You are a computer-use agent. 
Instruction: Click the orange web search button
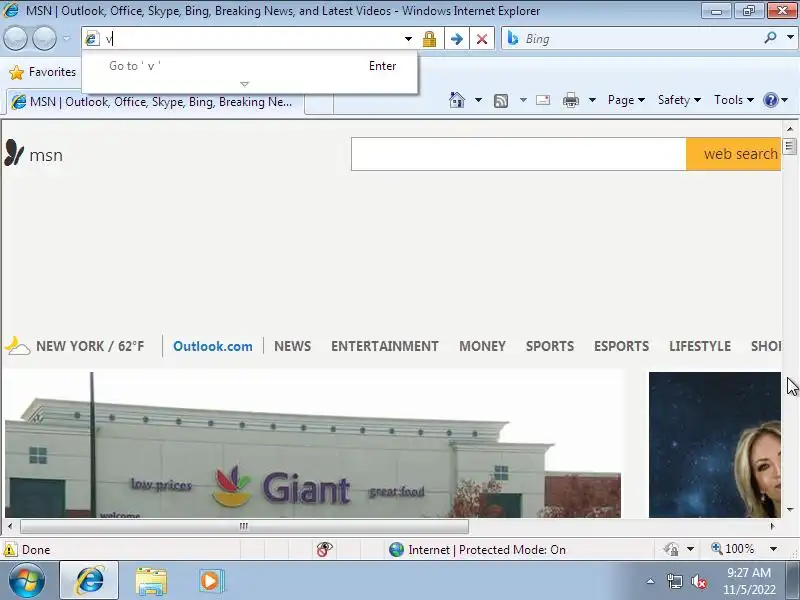tap(733, 154)
